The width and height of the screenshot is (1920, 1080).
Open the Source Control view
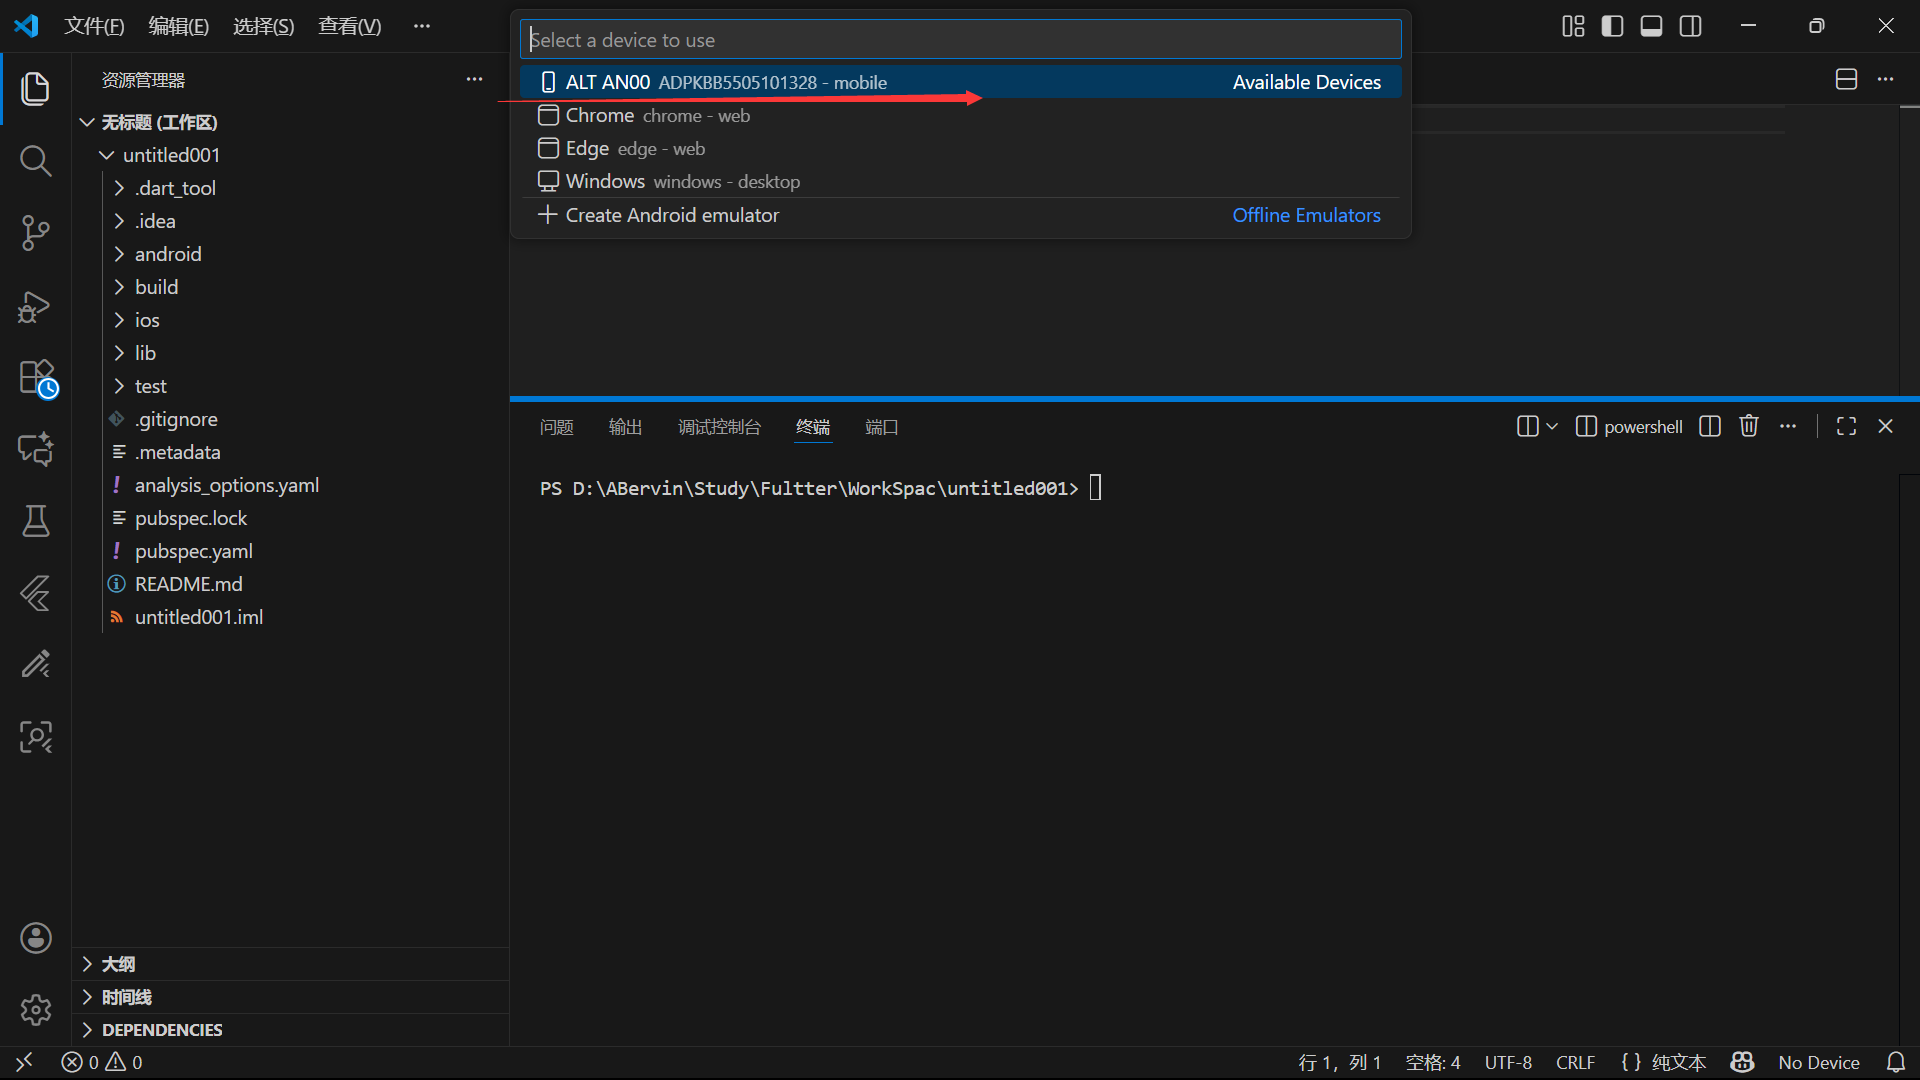pyautogui.click(x=35, y=233)
